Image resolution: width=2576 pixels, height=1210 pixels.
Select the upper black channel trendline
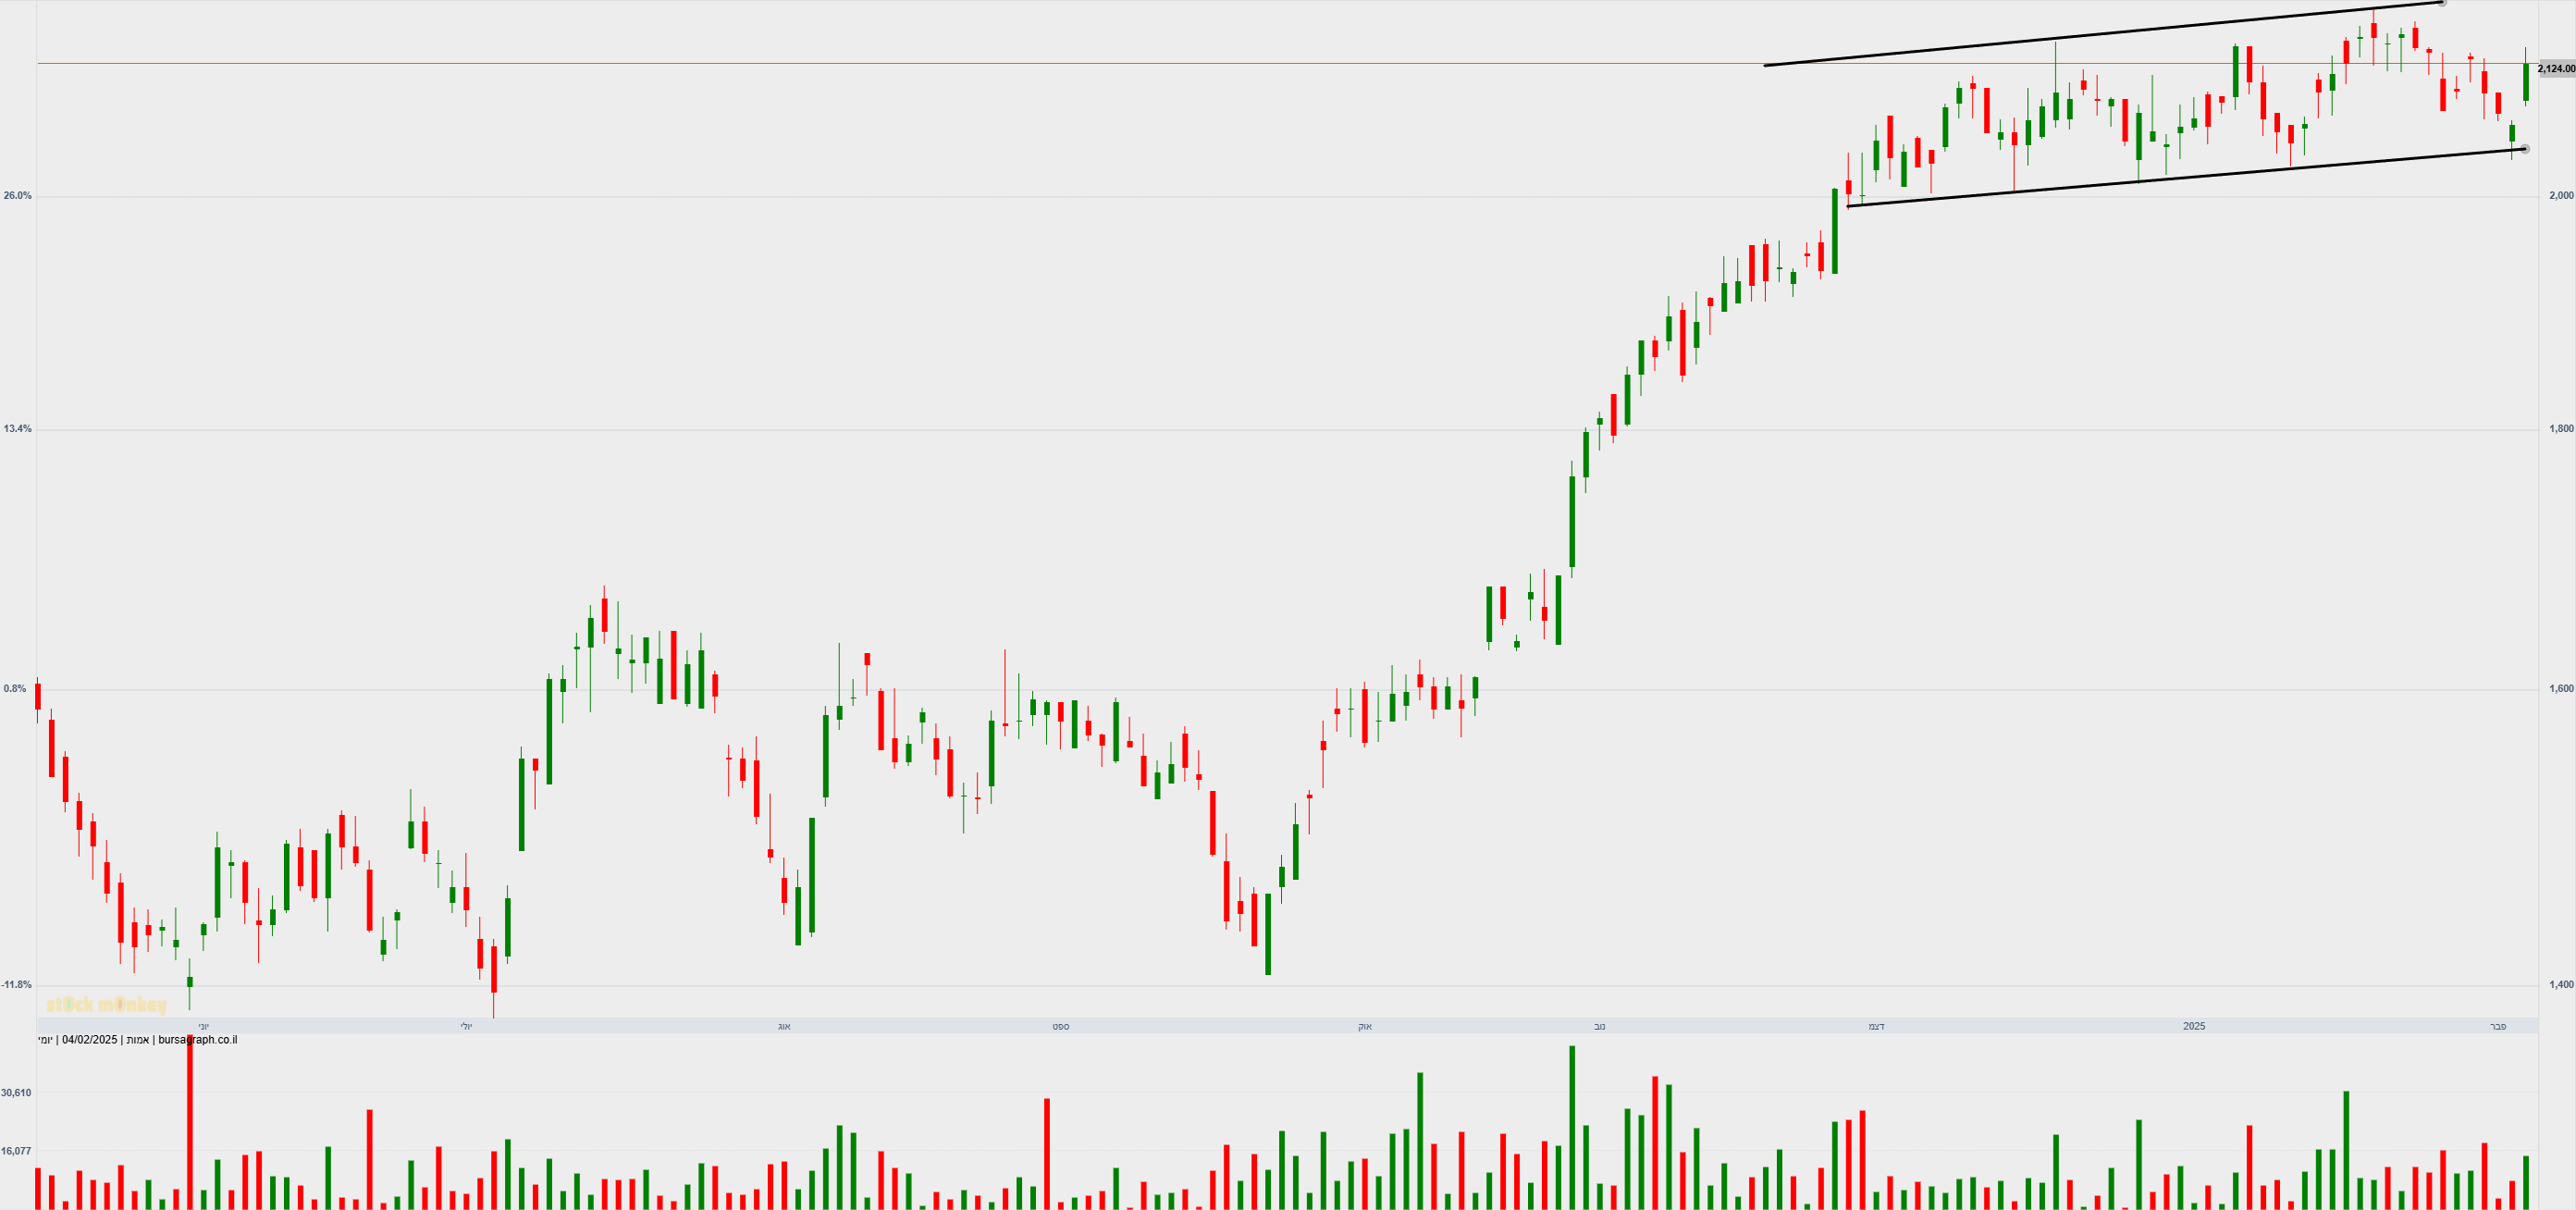click(x=2100, y=35)
